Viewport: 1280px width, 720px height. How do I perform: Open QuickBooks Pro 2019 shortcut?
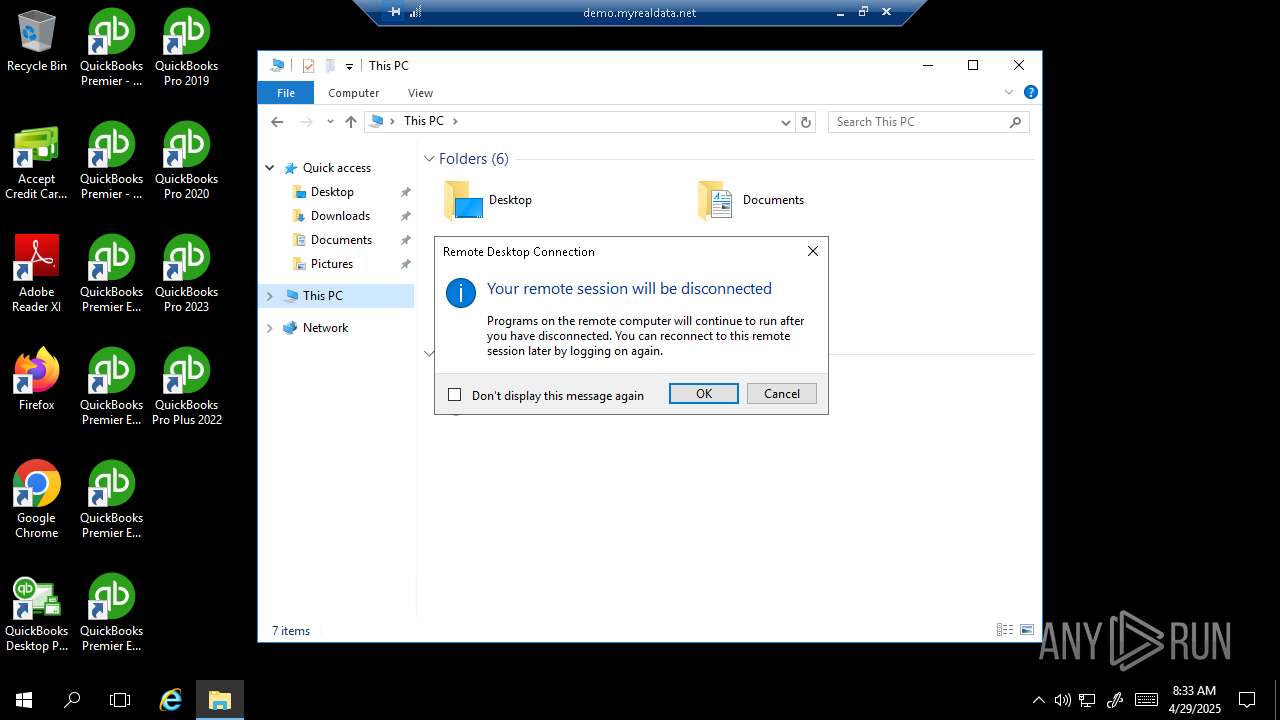point(186,48)
